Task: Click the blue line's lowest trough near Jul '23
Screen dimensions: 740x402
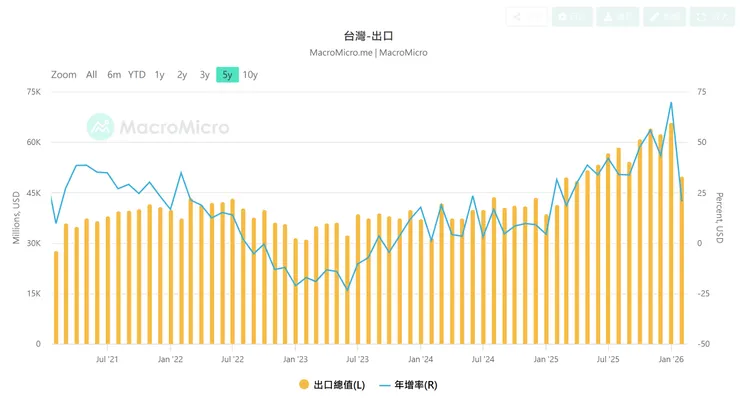Action: (x=347, y=290)
